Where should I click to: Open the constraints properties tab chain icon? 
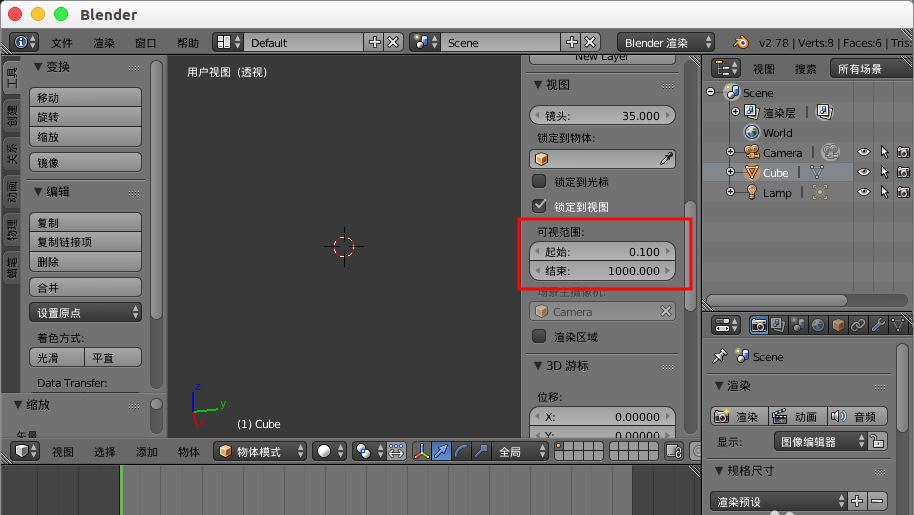click(x=858, y=325)
